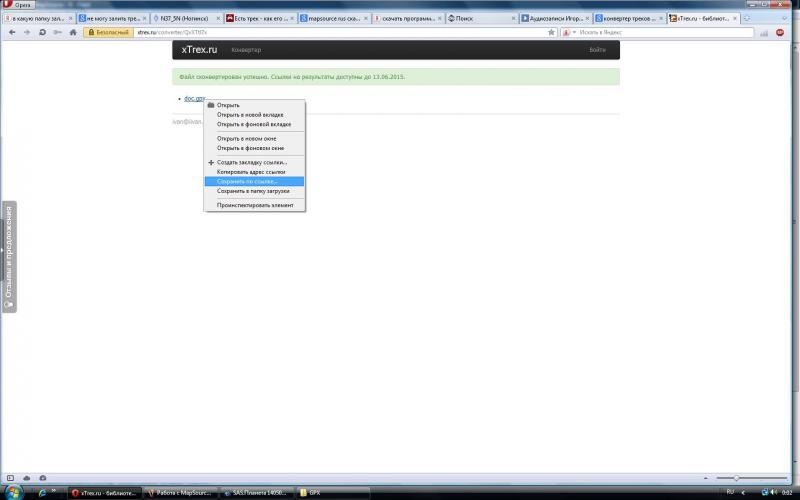The width and height of the screenshot is (800, 500).
Task: Click the 'Войти' login link
Action: pos(597,50)
